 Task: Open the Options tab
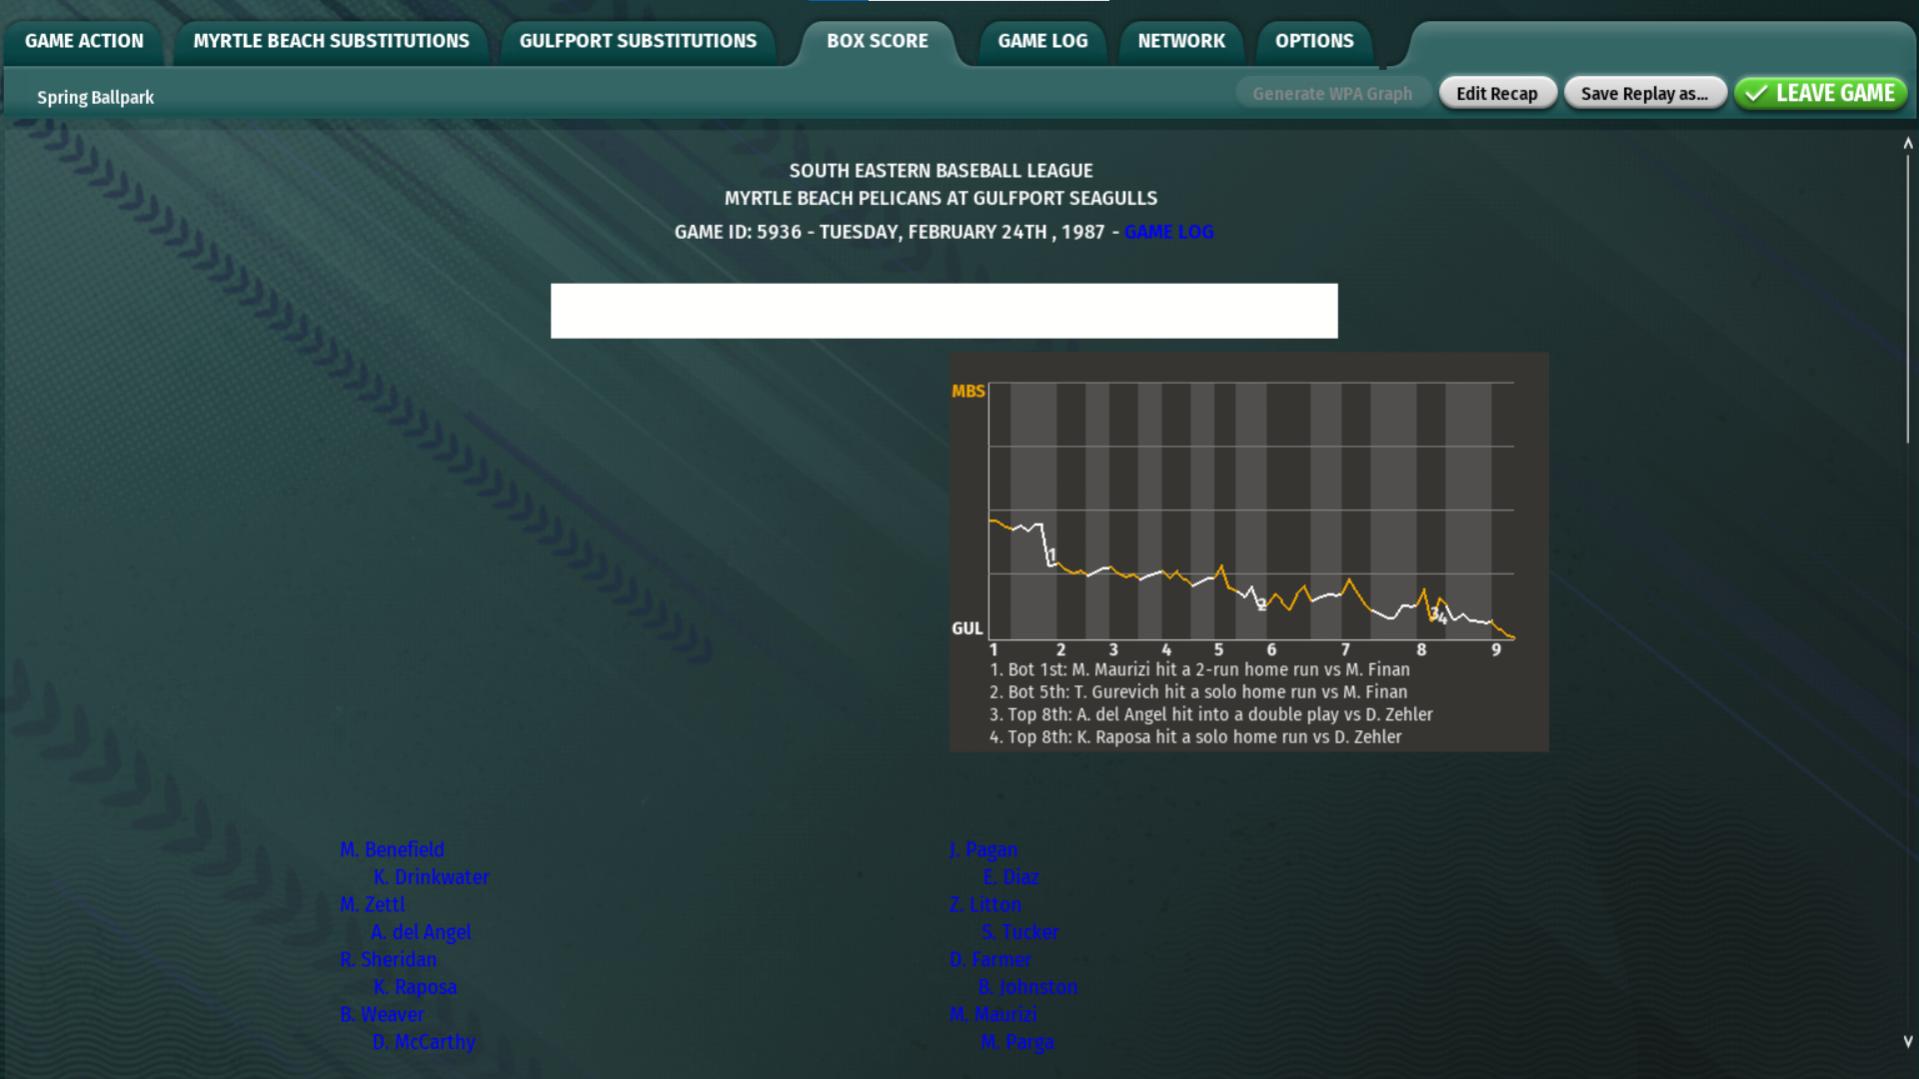coord(1313,41)
